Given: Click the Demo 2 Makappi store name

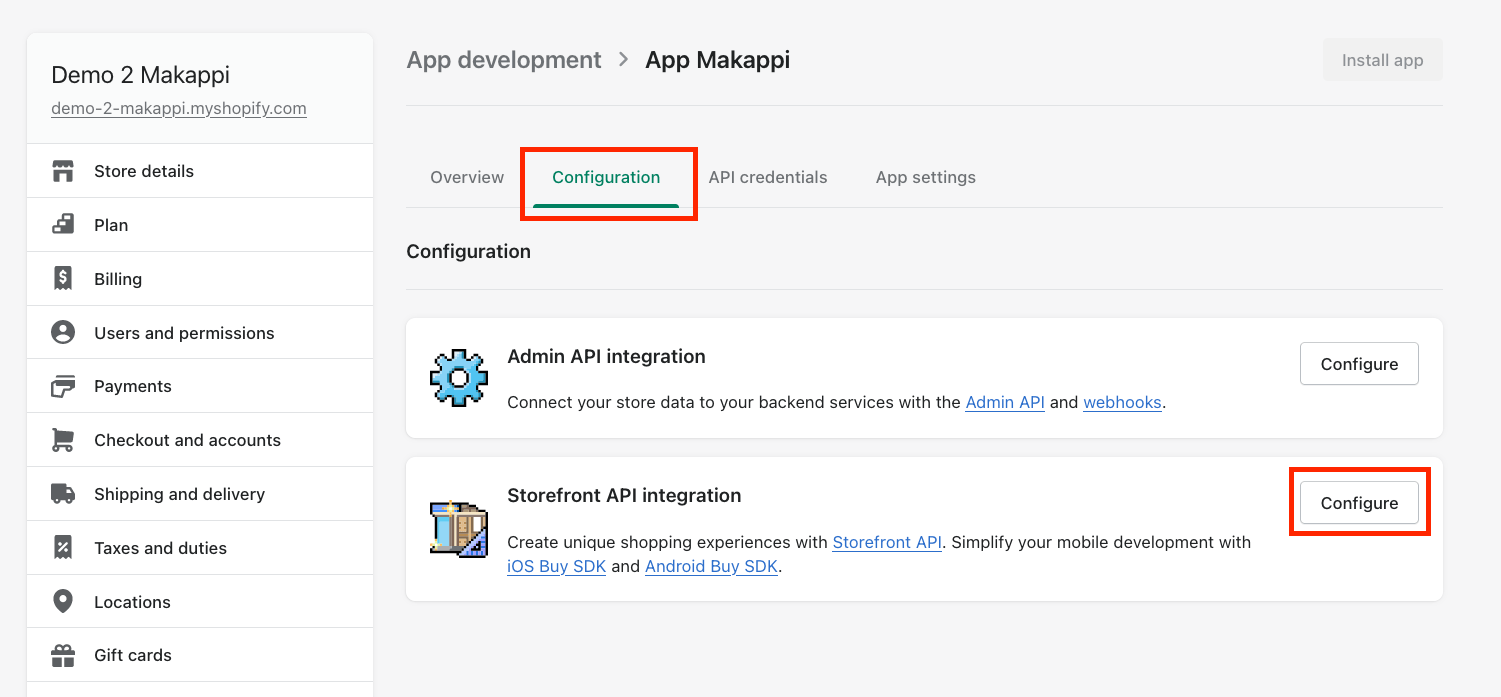Looking at the screenshot, I should (140, 75).
